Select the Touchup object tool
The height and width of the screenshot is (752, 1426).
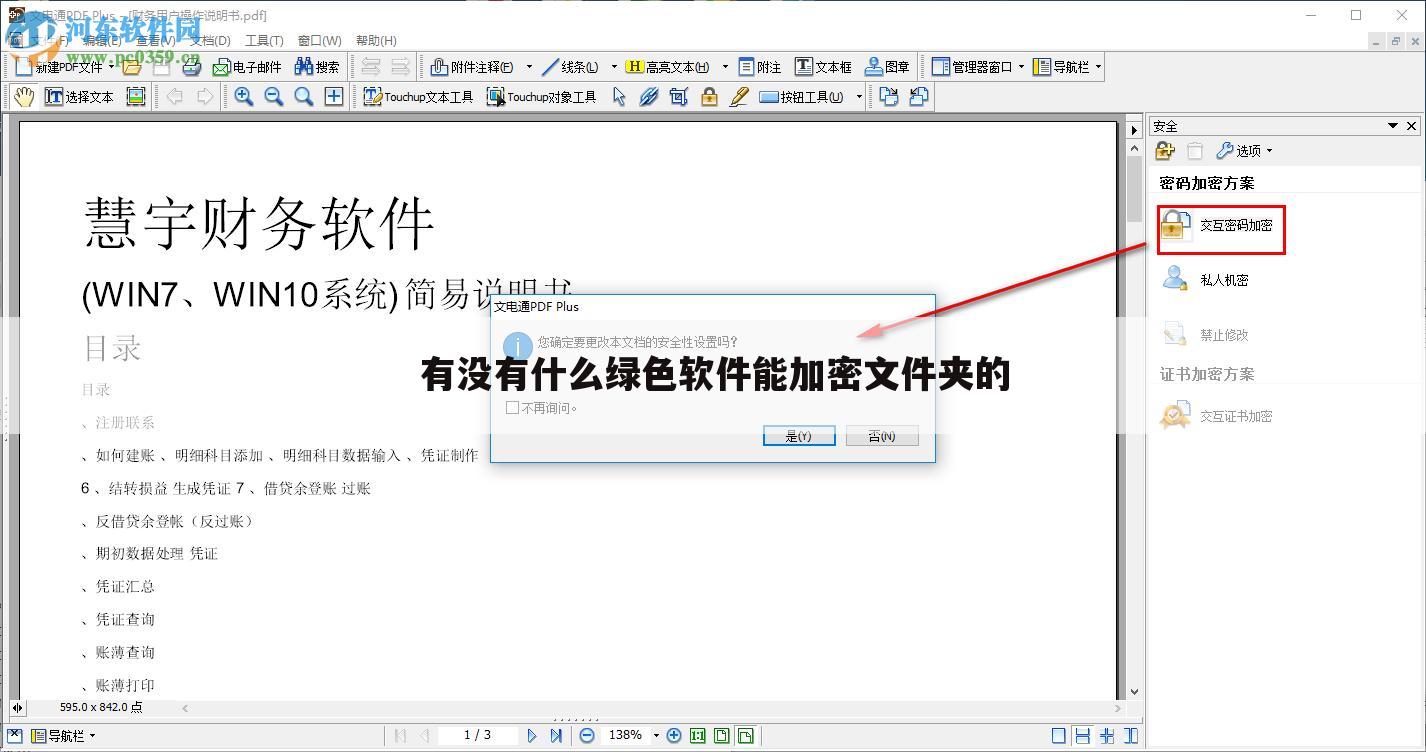pyautogui.click(x=541, y=97)
